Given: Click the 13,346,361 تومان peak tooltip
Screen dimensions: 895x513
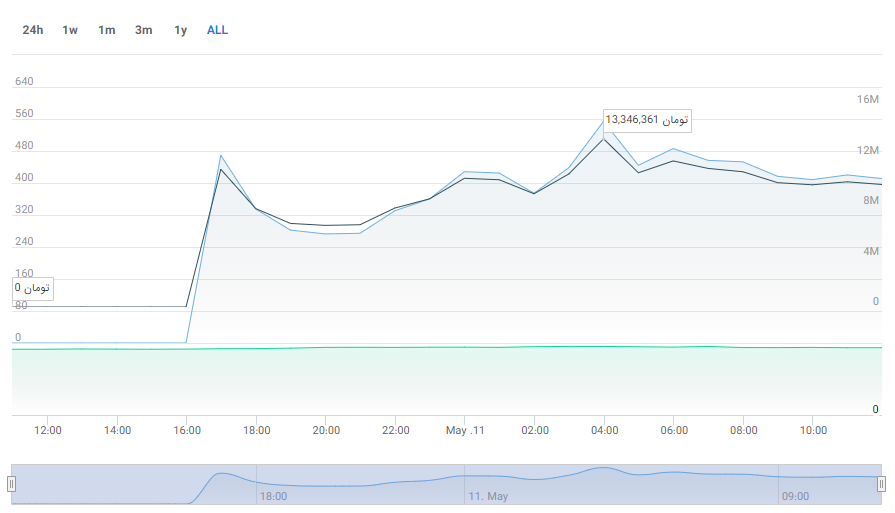Looking at the screenshot, I should click(646, 120).
